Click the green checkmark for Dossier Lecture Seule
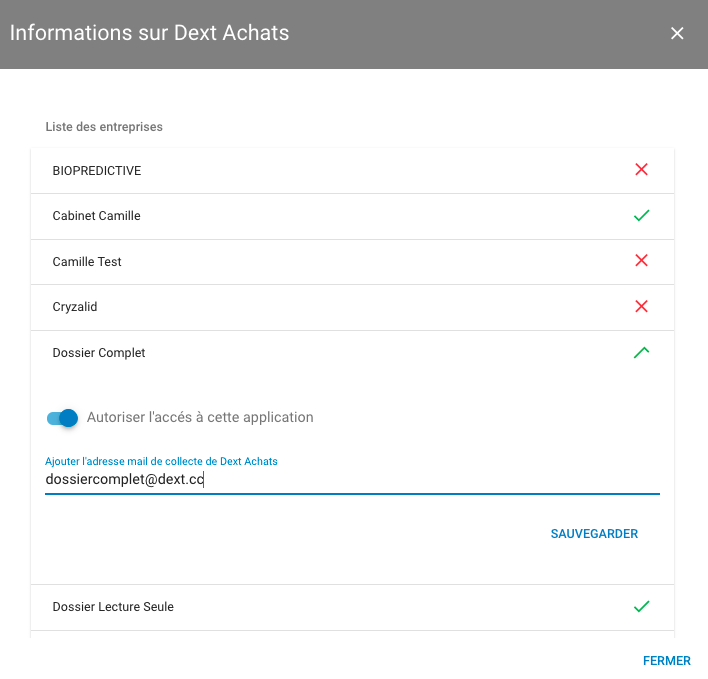The width and height of the screenshot is (708, 679). coord(641,606)
